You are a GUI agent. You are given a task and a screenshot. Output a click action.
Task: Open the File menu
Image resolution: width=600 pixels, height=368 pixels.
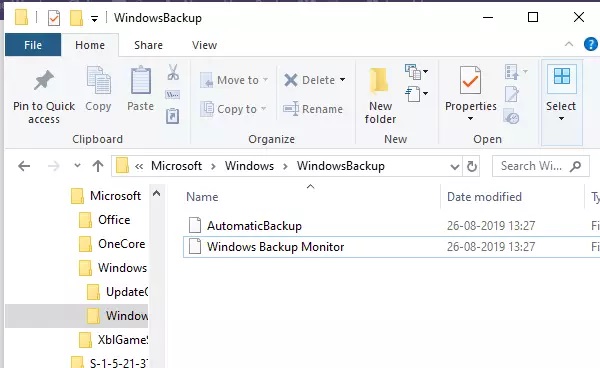33,45
